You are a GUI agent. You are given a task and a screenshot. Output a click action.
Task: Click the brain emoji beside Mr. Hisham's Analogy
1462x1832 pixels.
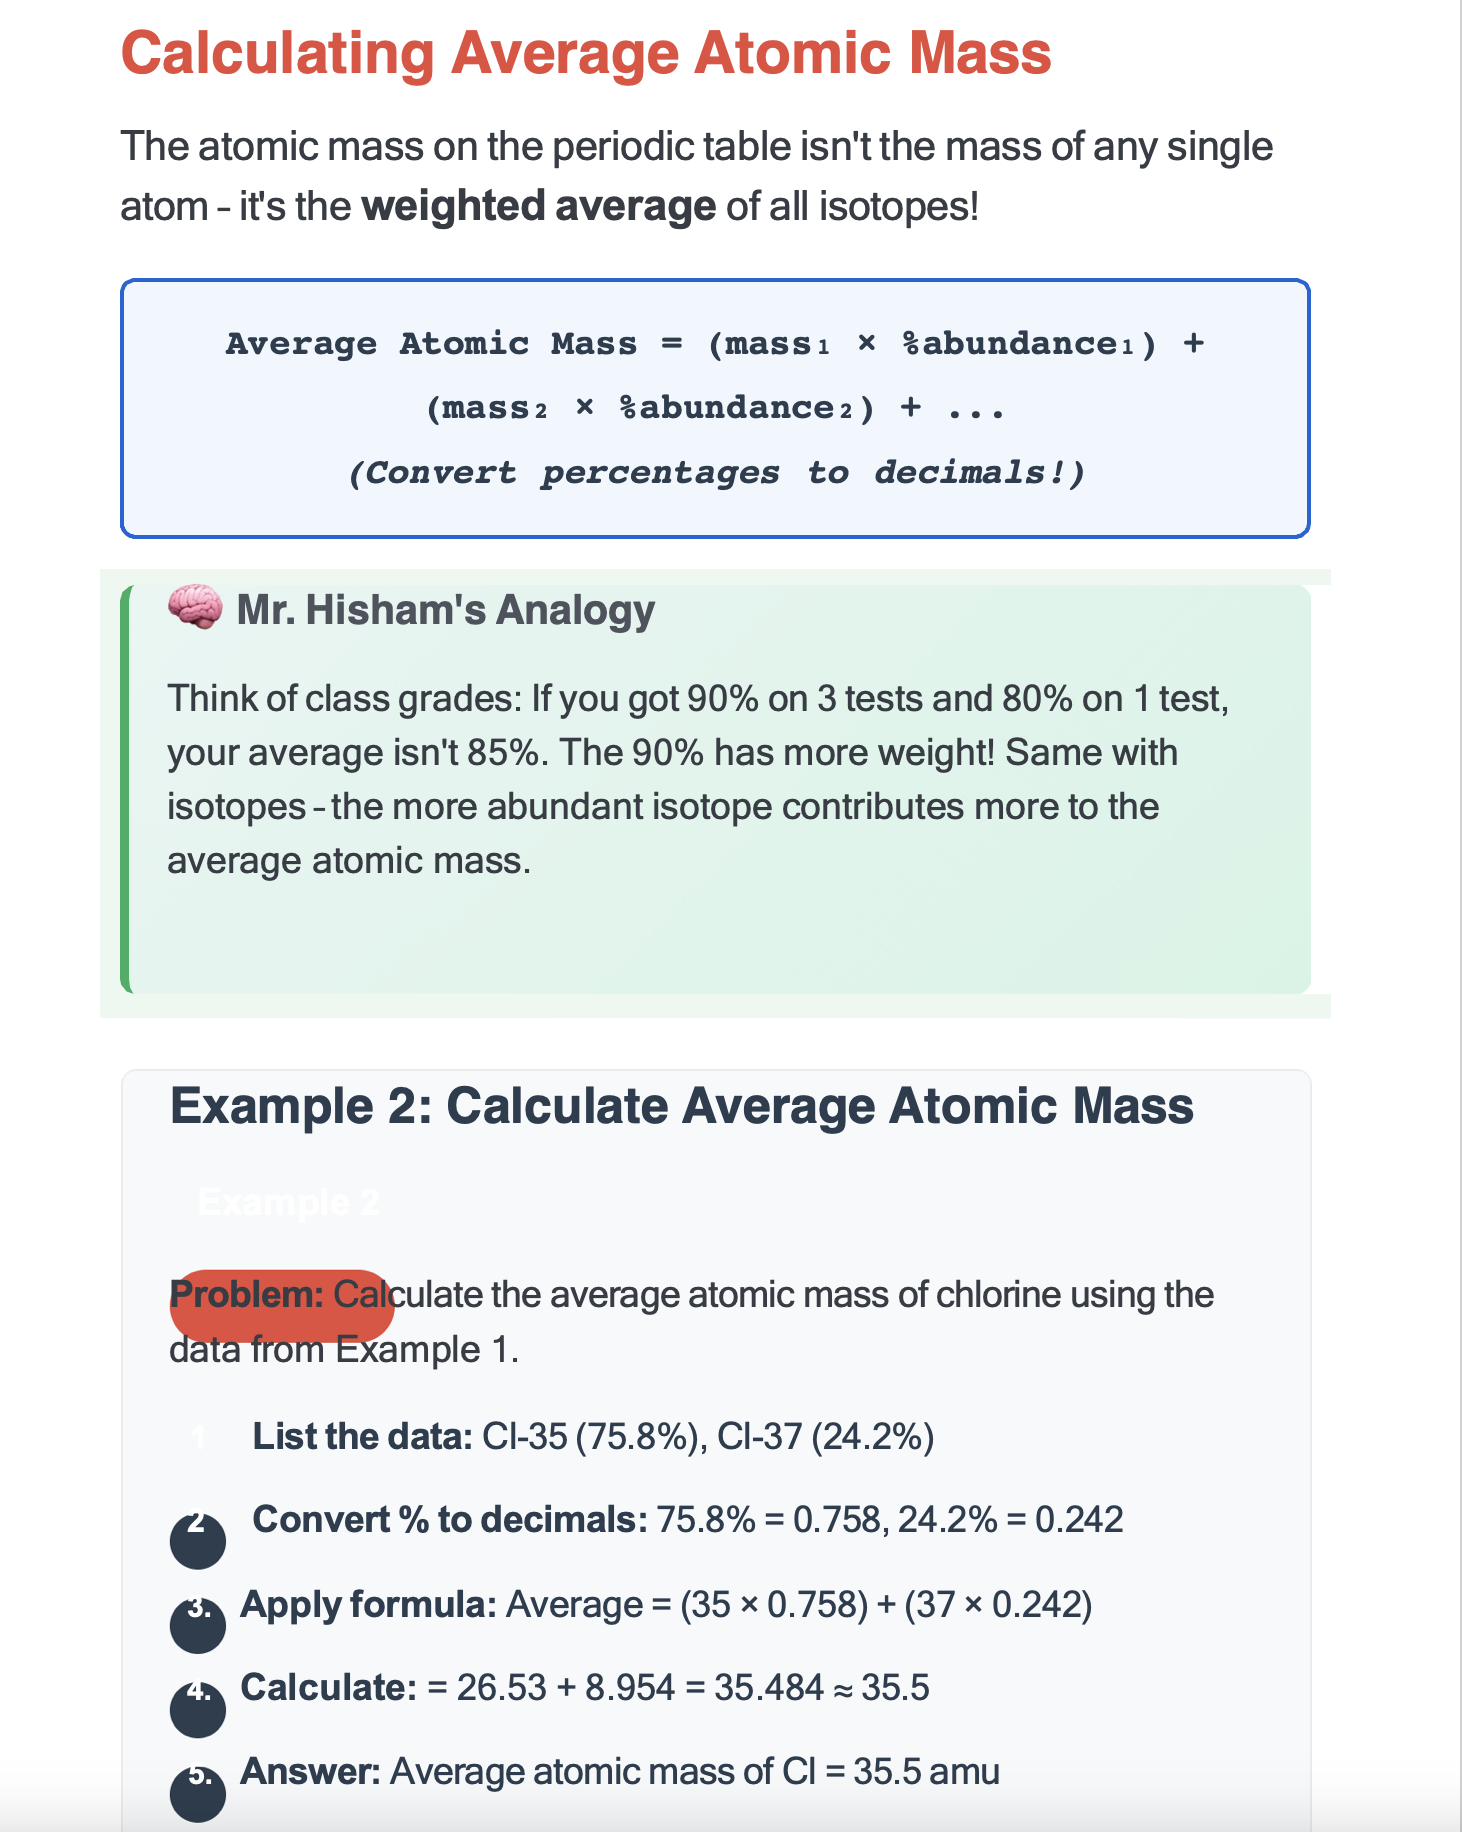[x=194, y=607]
